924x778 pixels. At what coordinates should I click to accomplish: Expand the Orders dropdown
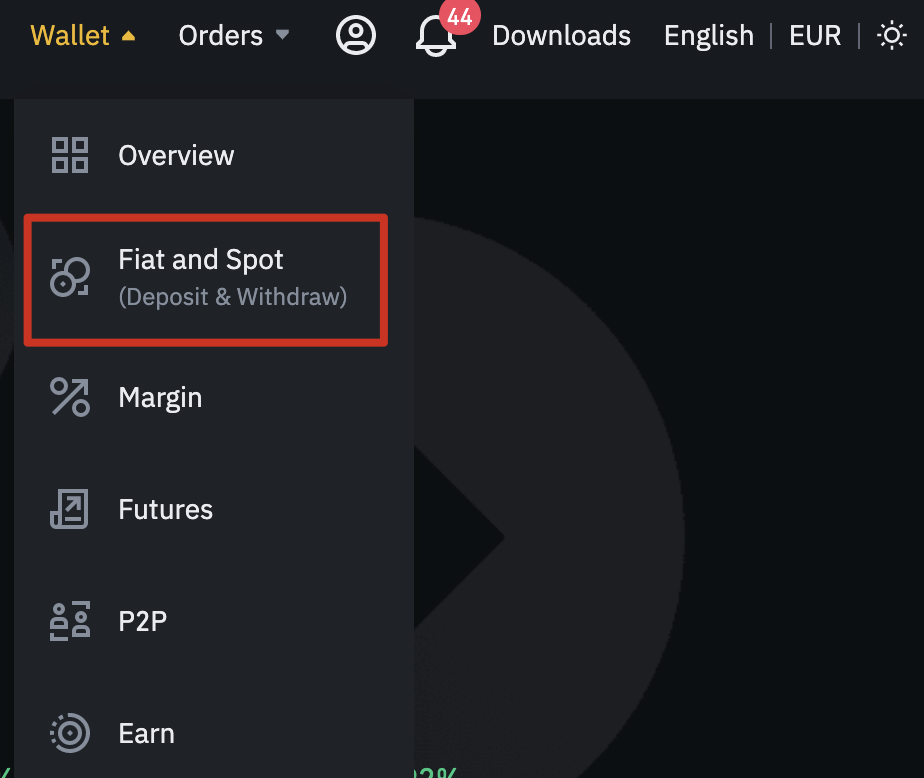coord(220,36)
